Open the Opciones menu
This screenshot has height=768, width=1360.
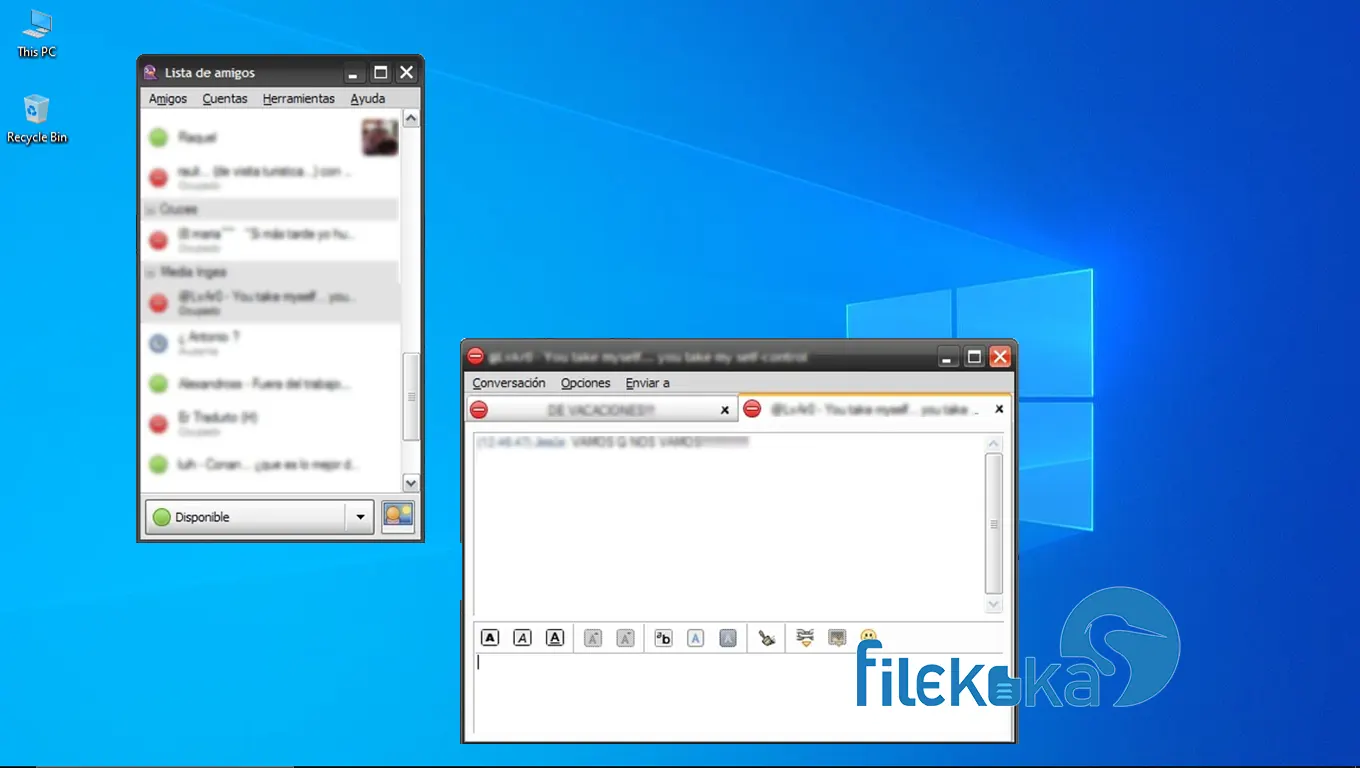(586, 383)
